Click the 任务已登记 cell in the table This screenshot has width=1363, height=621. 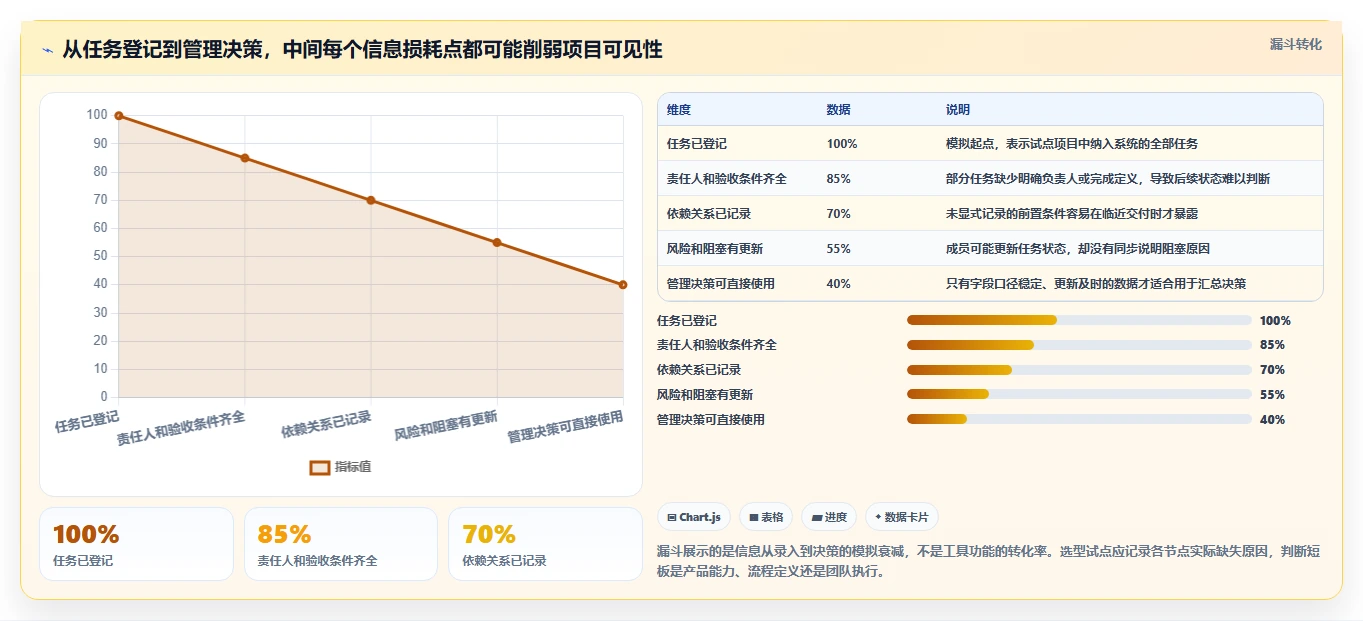[x=697, y=144]
